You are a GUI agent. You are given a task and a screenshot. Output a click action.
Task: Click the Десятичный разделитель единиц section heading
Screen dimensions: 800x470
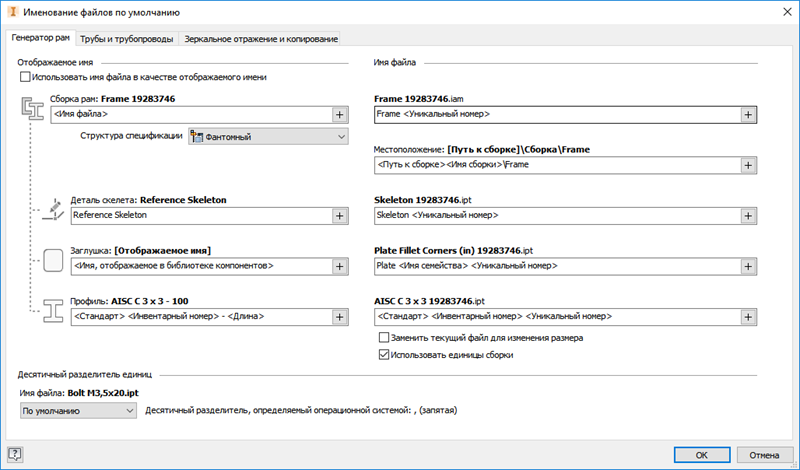[x=85, y=375]
